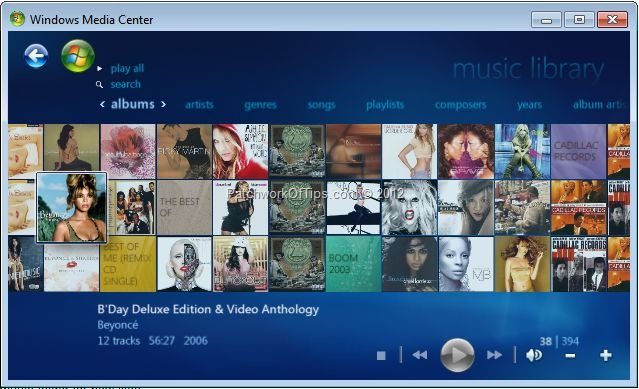Switch to the years view
The height and width of the screenshot is (389, 639).
529,105
